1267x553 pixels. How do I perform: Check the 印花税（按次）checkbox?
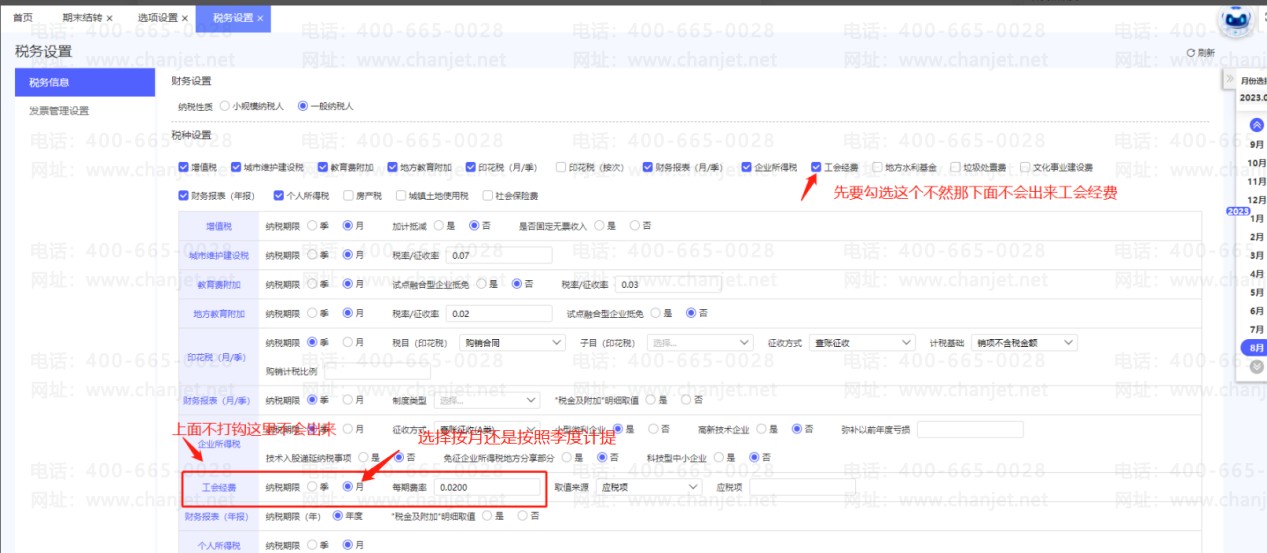tap(561, 167)
